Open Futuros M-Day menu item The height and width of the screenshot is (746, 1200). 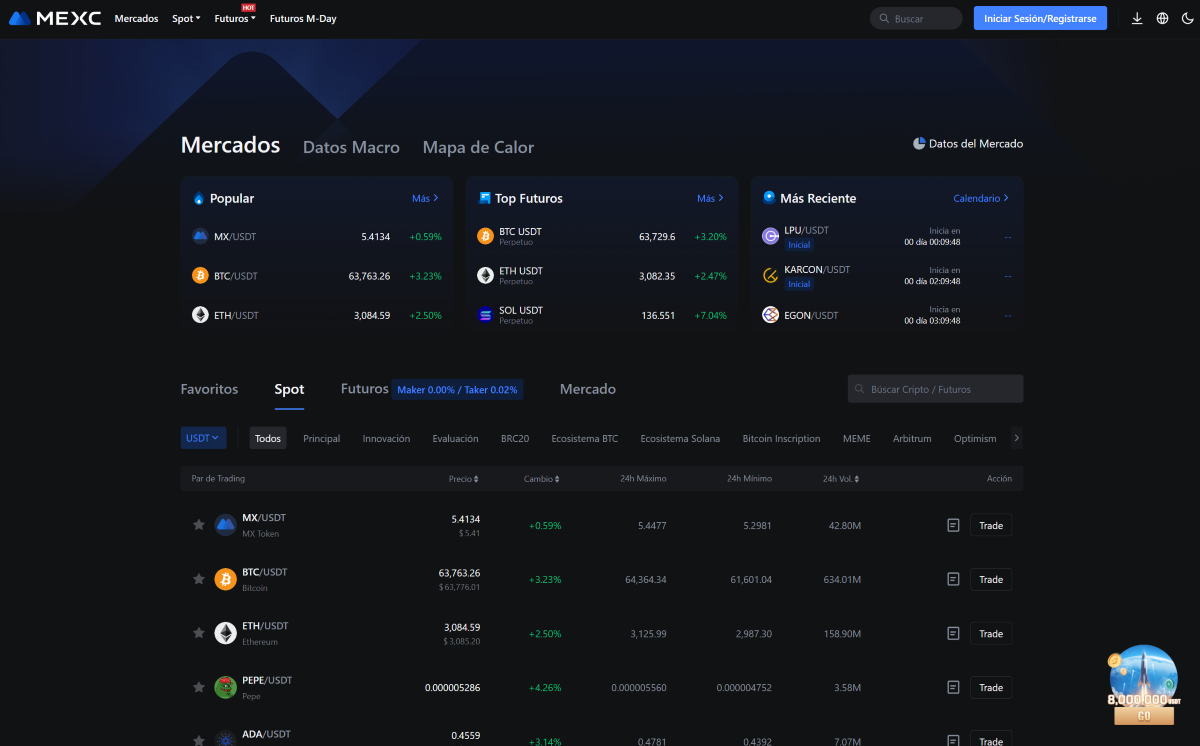tap(303, 18)
